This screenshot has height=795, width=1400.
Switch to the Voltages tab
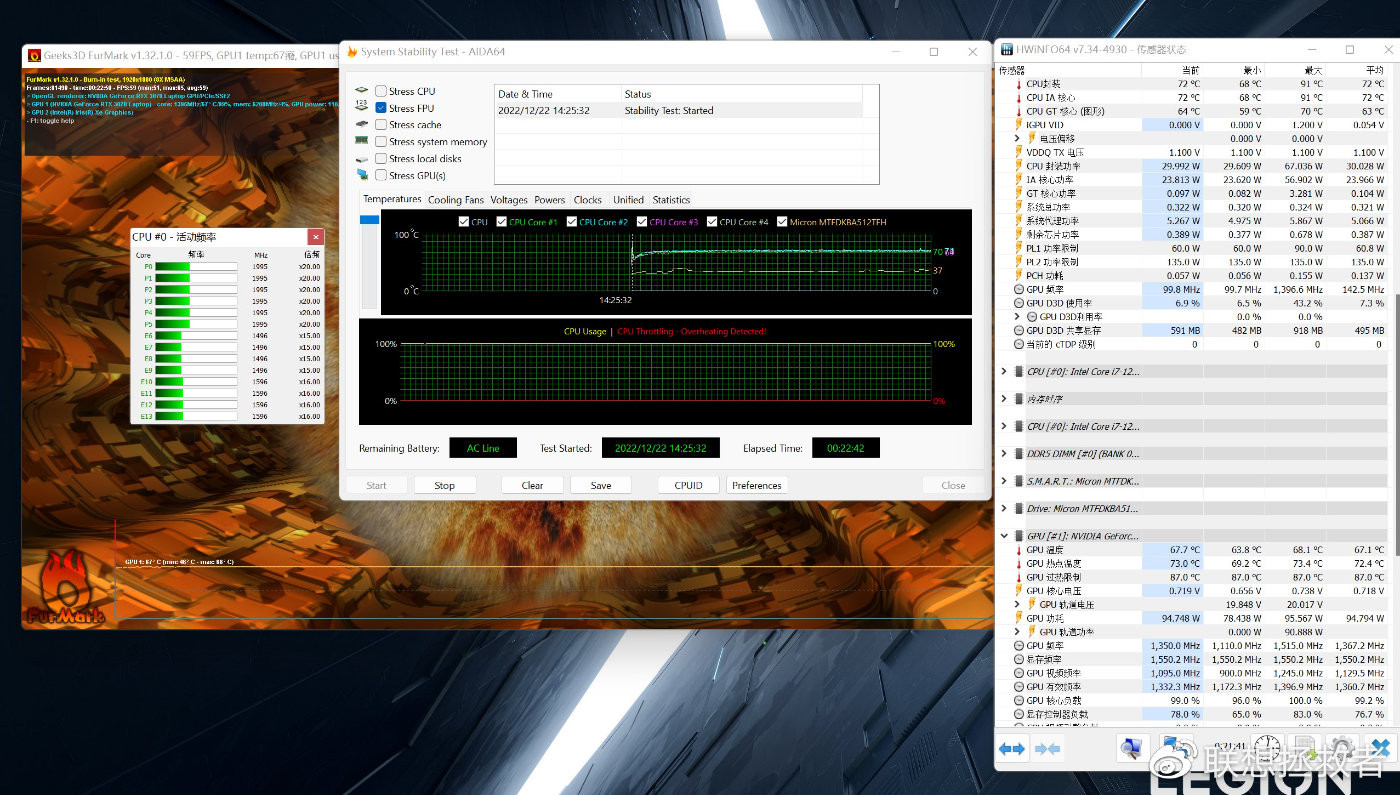(509, 200)
